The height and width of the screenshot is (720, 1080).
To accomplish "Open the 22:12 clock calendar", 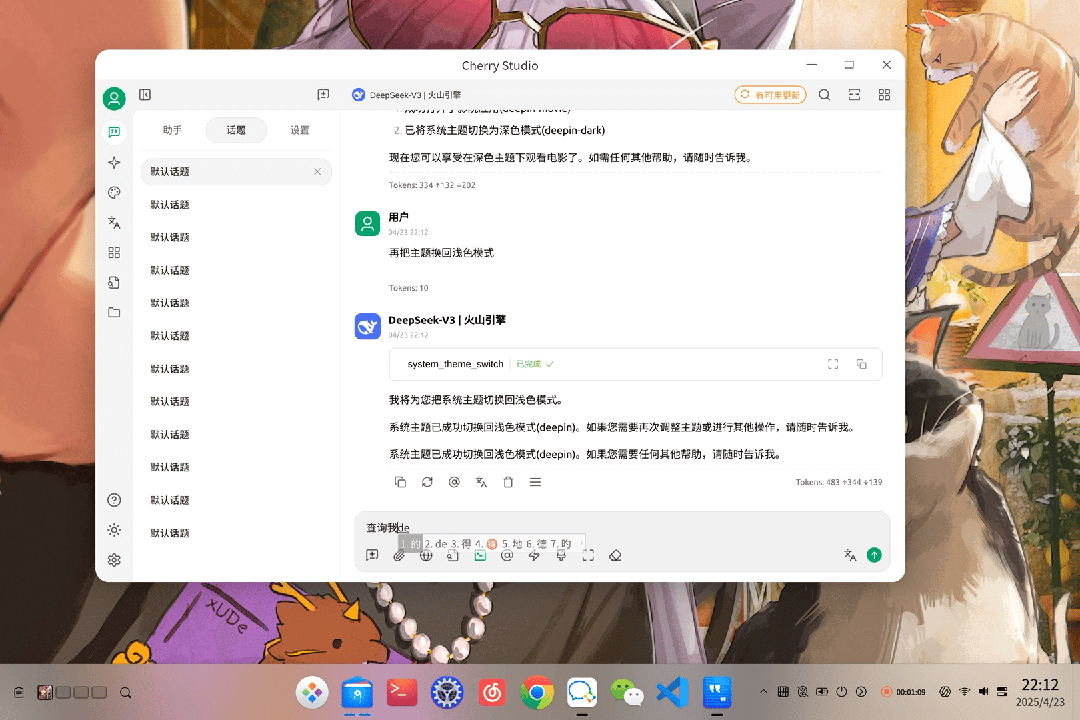I will [x=1040, y=692].
